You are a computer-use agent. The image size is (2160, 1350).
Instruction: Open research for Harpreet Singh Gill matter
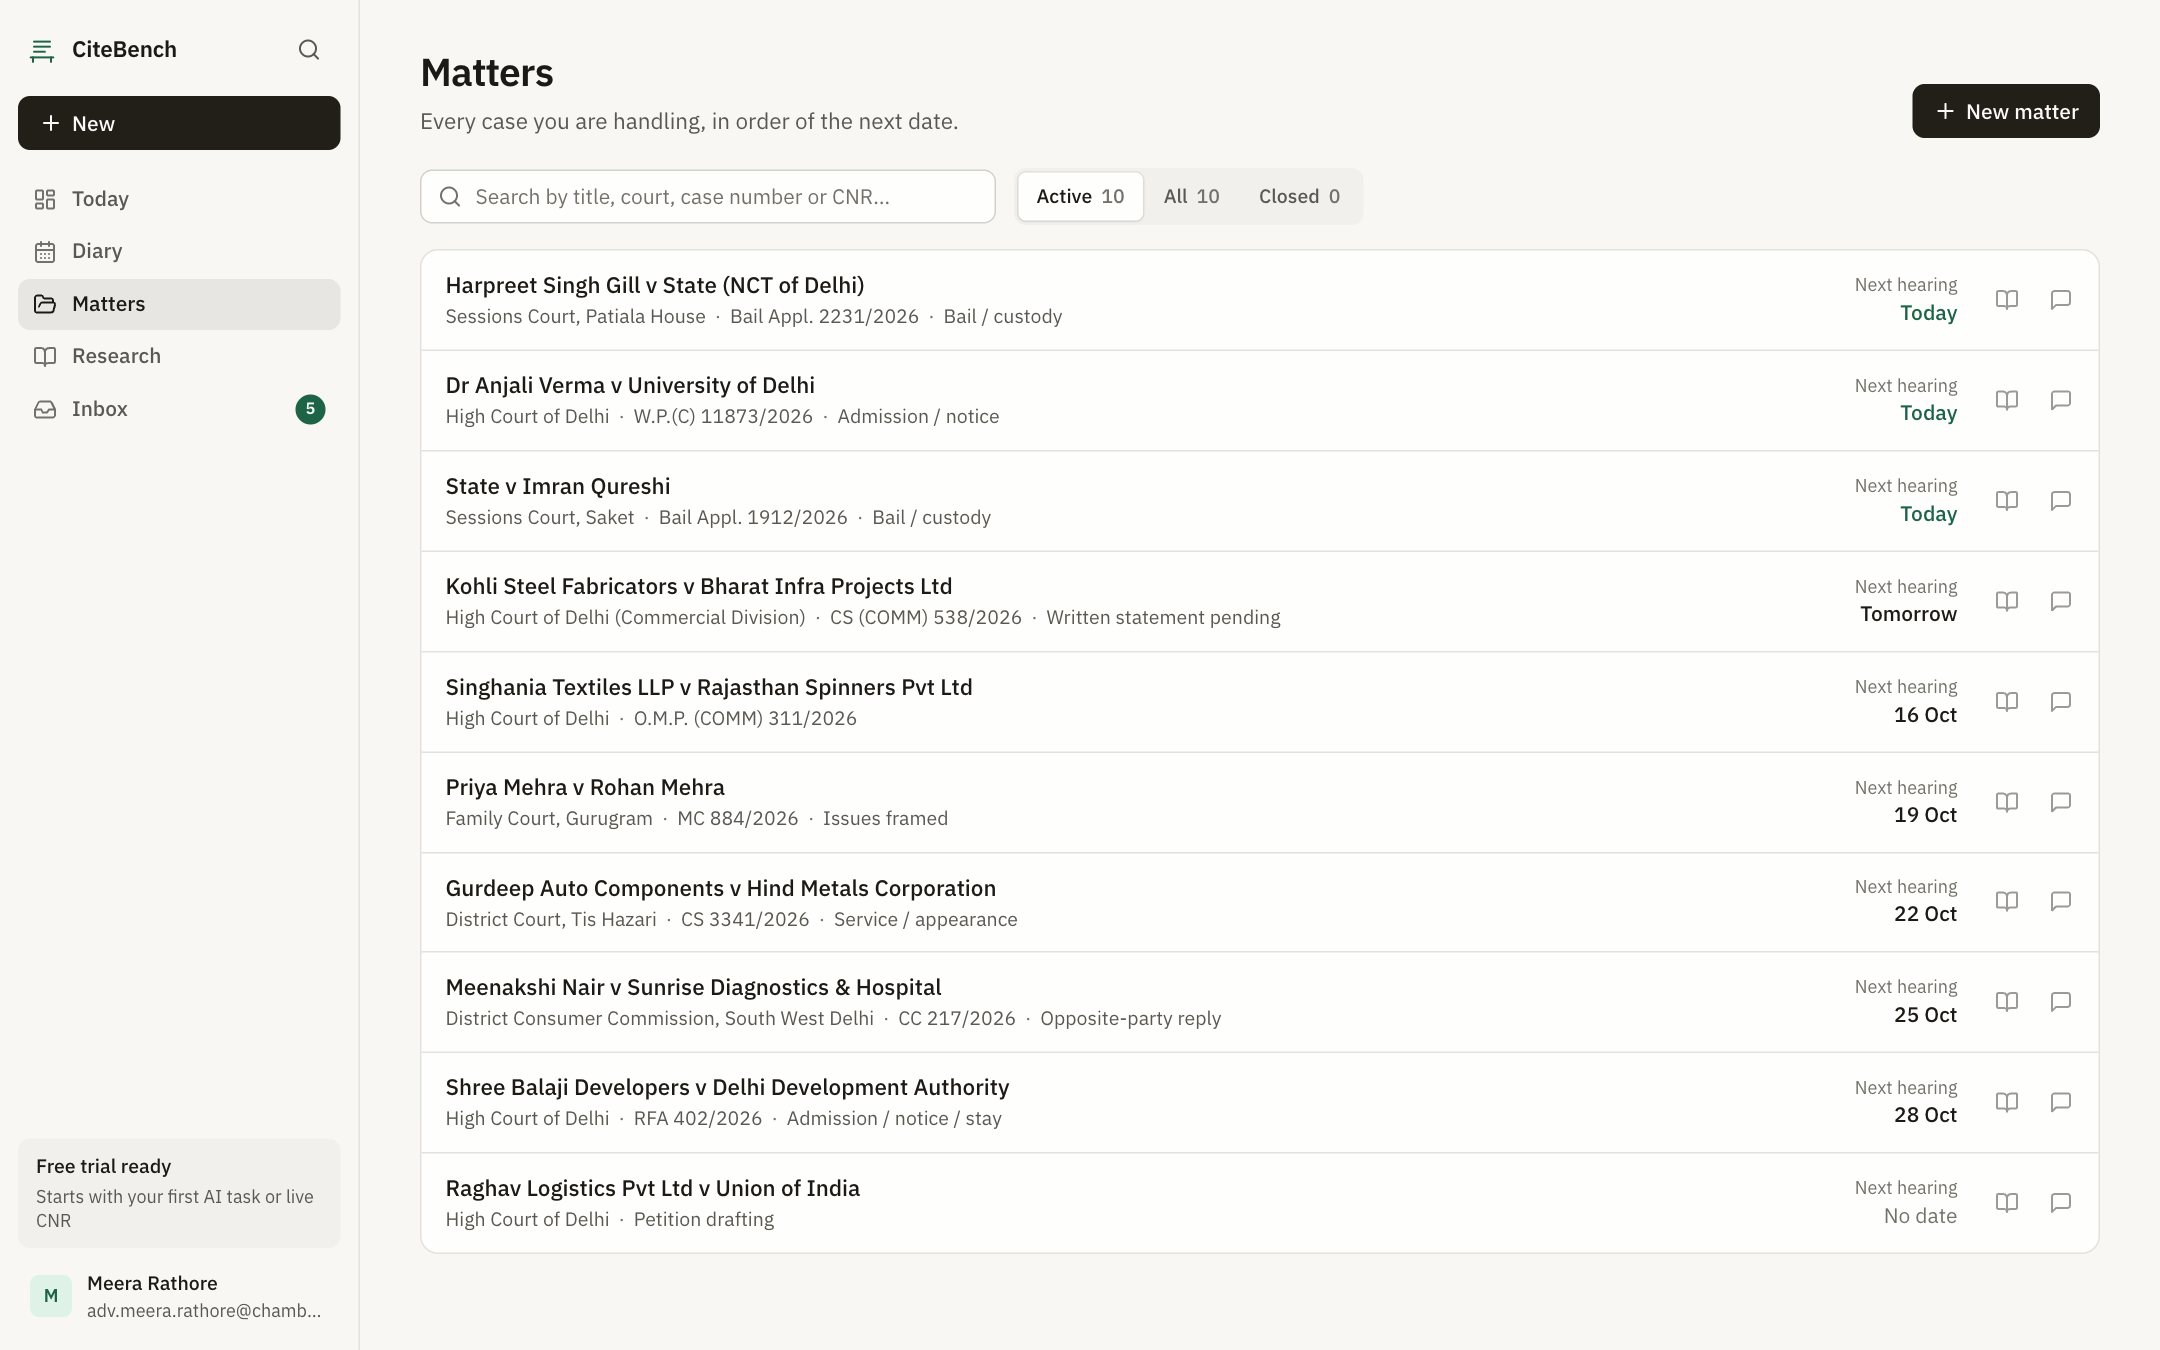(2007, 300)
